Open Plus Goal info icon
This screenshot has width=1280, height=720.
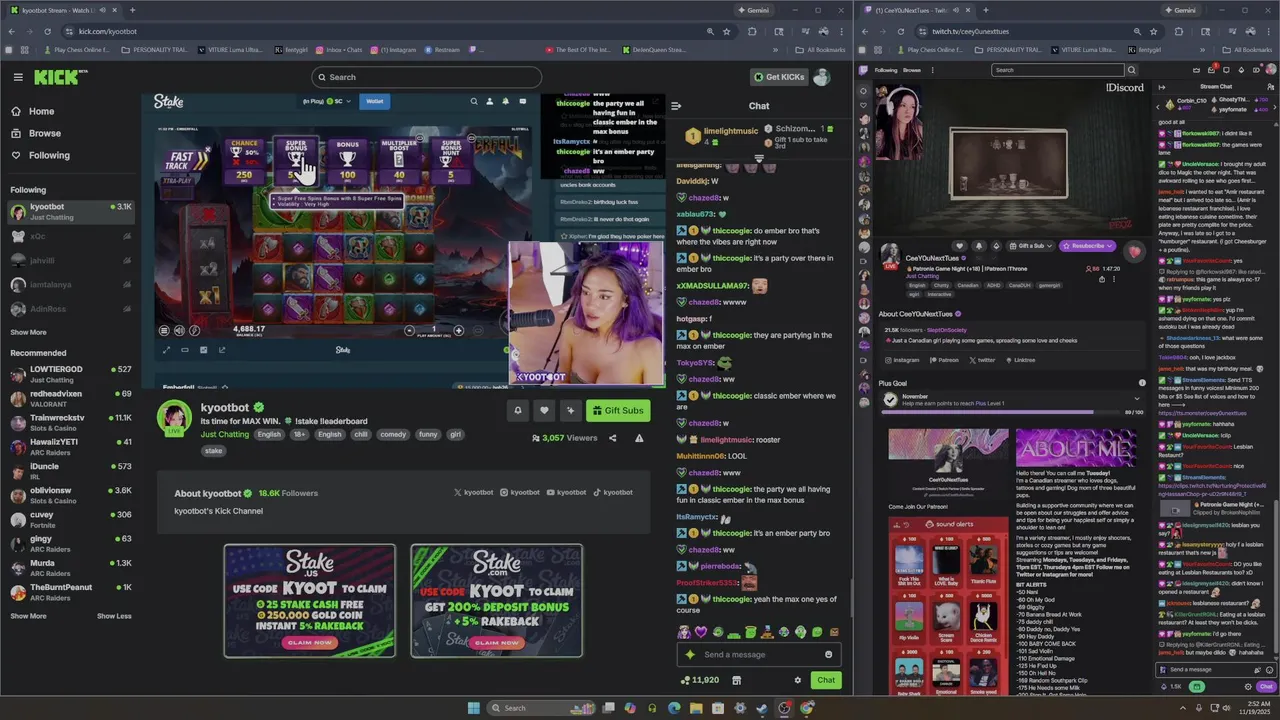coord(1142,383)
